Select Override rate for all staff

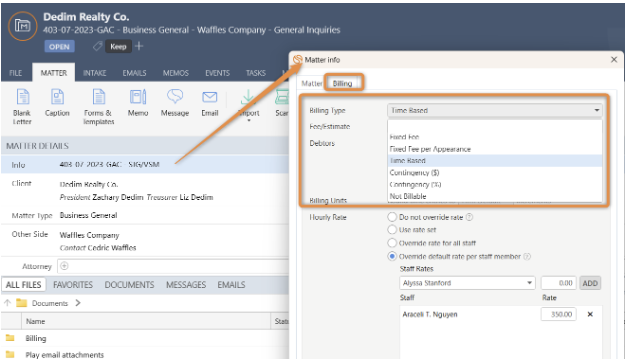[x=392, y=243]
